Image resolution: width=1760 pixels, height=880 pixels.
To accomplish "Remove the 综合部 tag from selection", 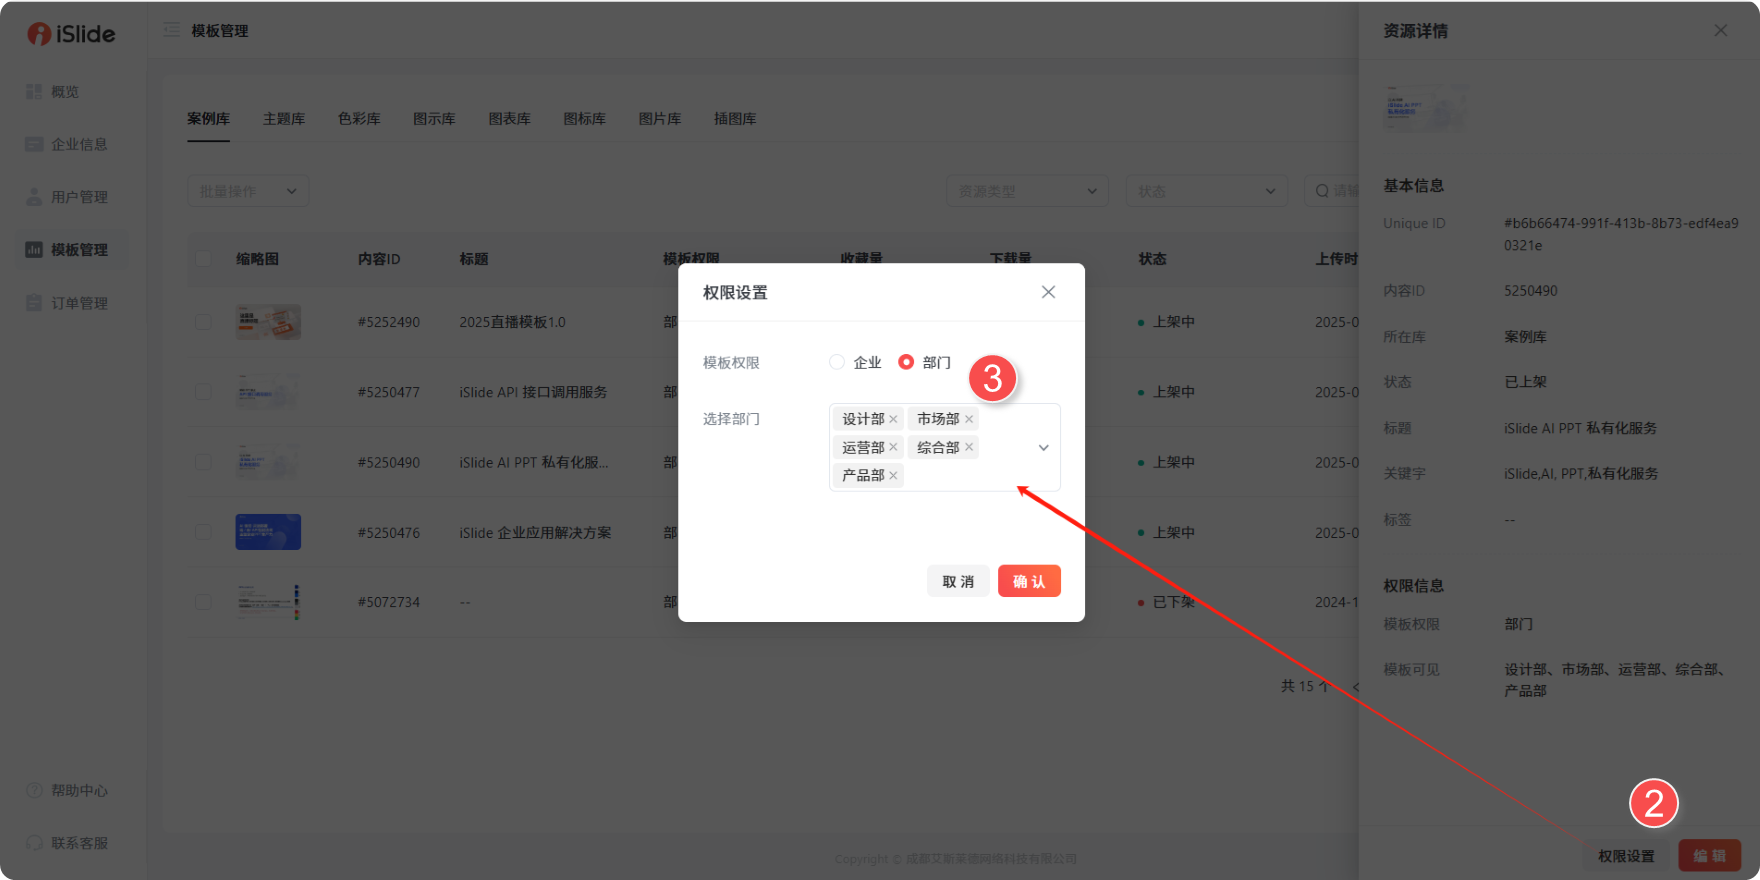I will pyautogui.click(x=969, y=447).
